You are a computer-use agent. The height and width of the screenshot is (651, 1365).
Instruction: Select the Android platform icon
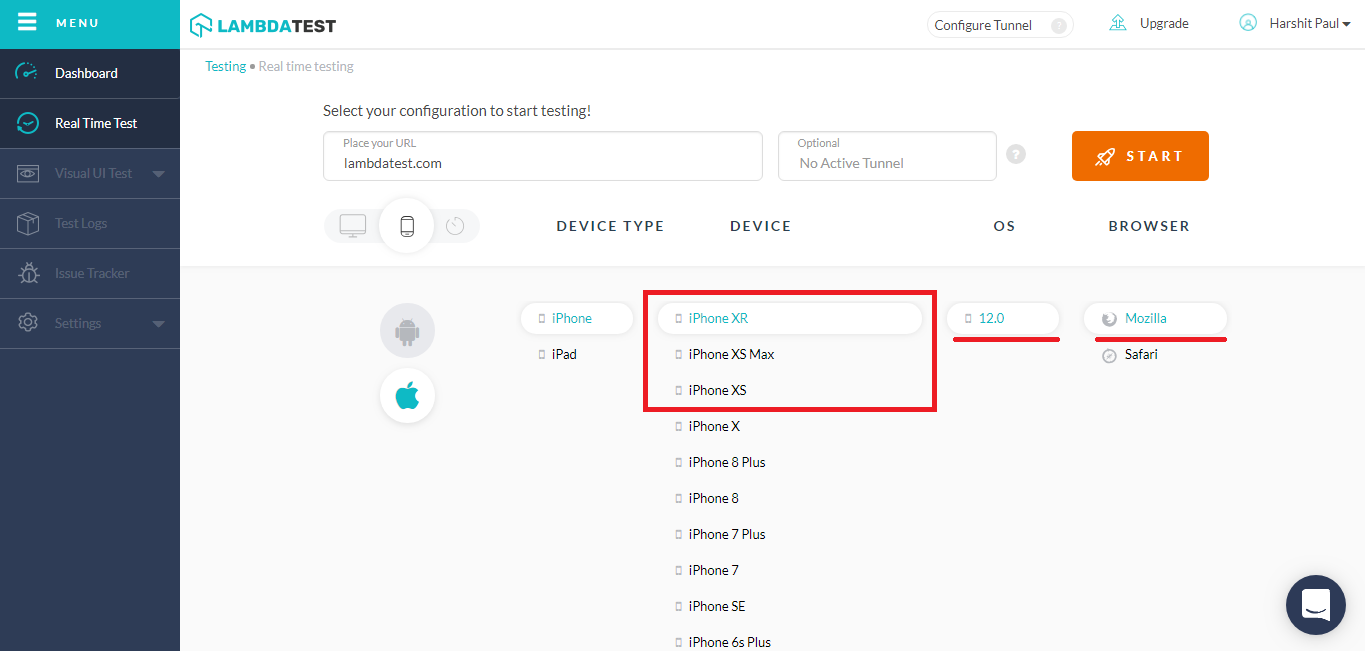407,330
